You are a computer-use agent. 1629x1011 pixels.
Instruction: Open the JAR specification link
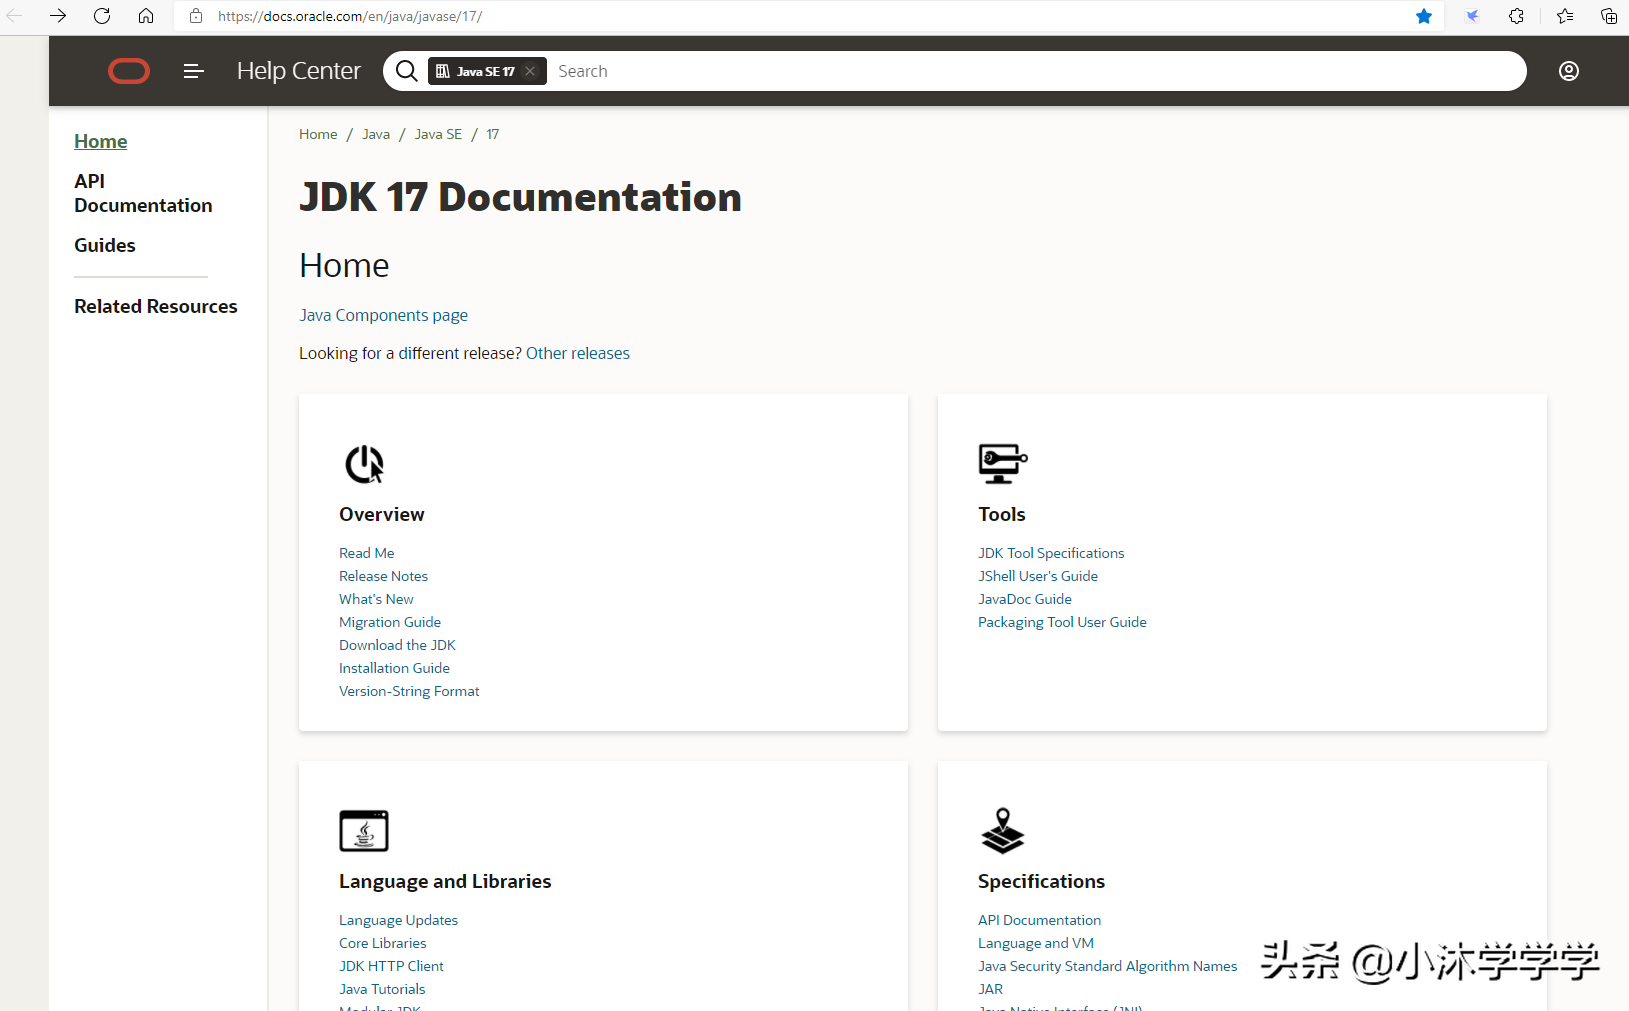[991, 989]
